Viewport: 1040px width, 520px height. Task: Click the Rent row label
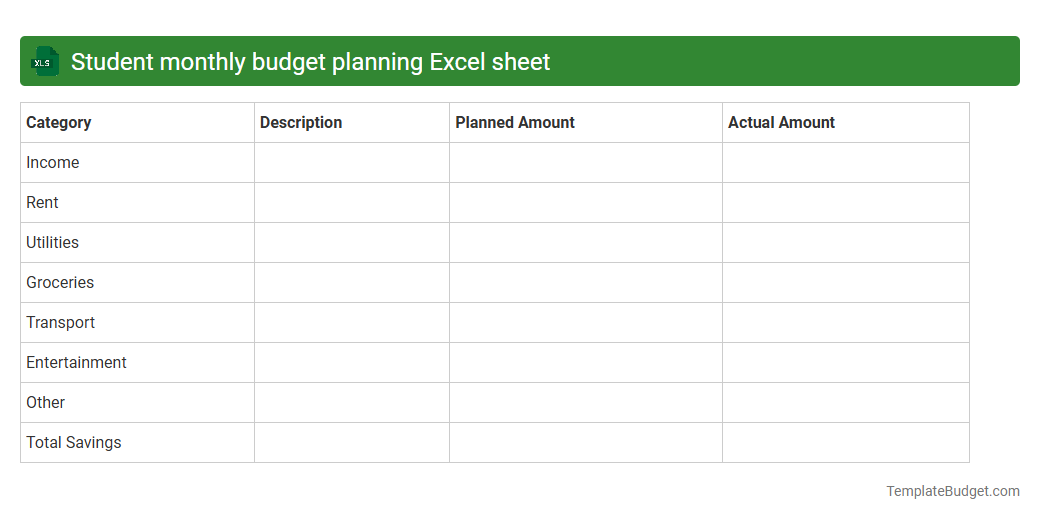[x=42, y=202]
